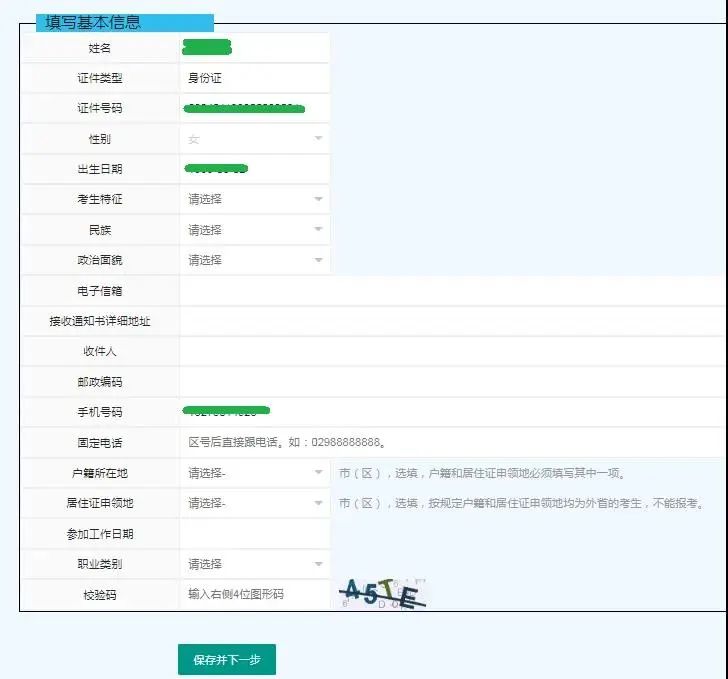The height and width of the screenshot is (679, 728).
Task: Focus the 固定电话 landline input field
Action: pos(452,442)
